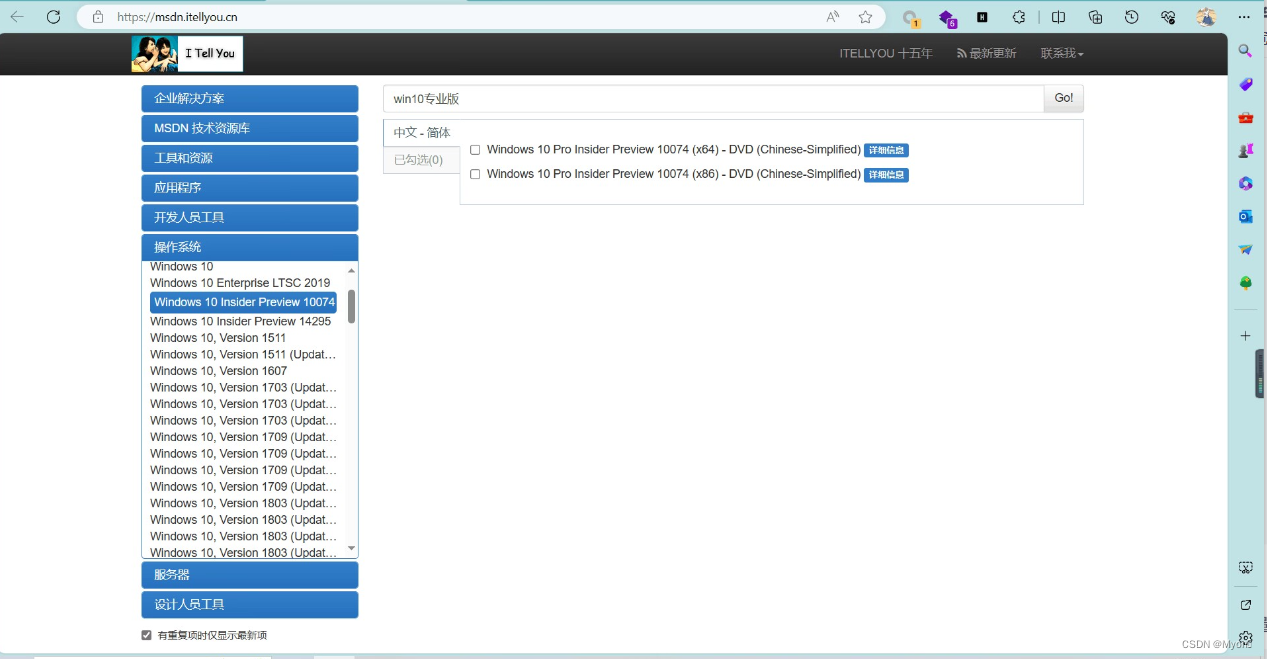1267x659 pixels.
Task: Click OS list scrollbar up arrow
Action: (x=351, y=270)
